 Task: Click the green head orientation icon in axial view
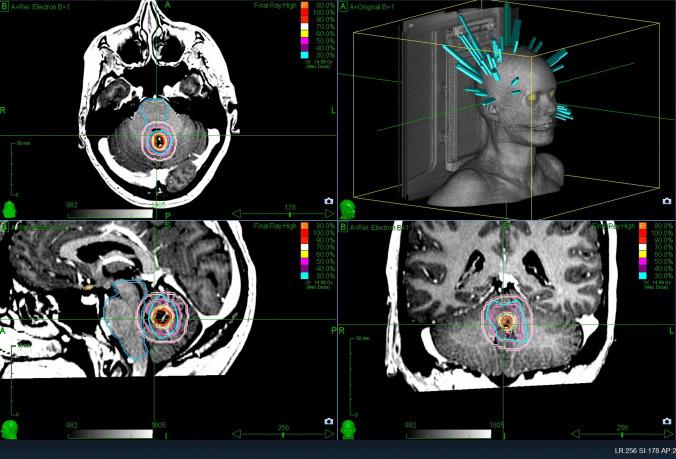[9, 209]
